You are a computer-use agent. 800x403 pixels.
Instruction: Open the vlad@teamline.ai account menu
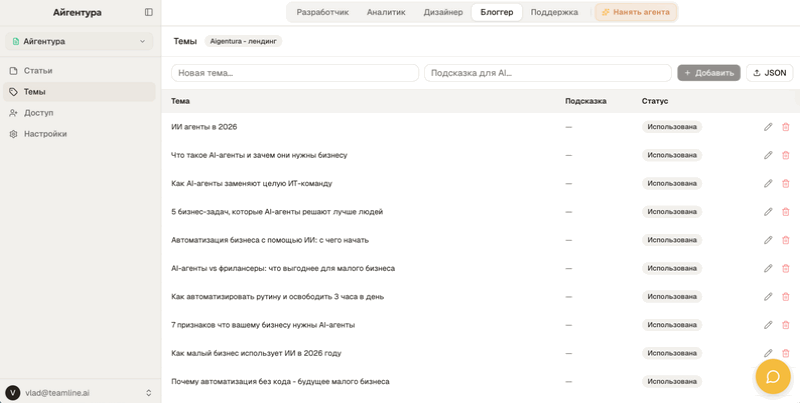tap(79, 393)
